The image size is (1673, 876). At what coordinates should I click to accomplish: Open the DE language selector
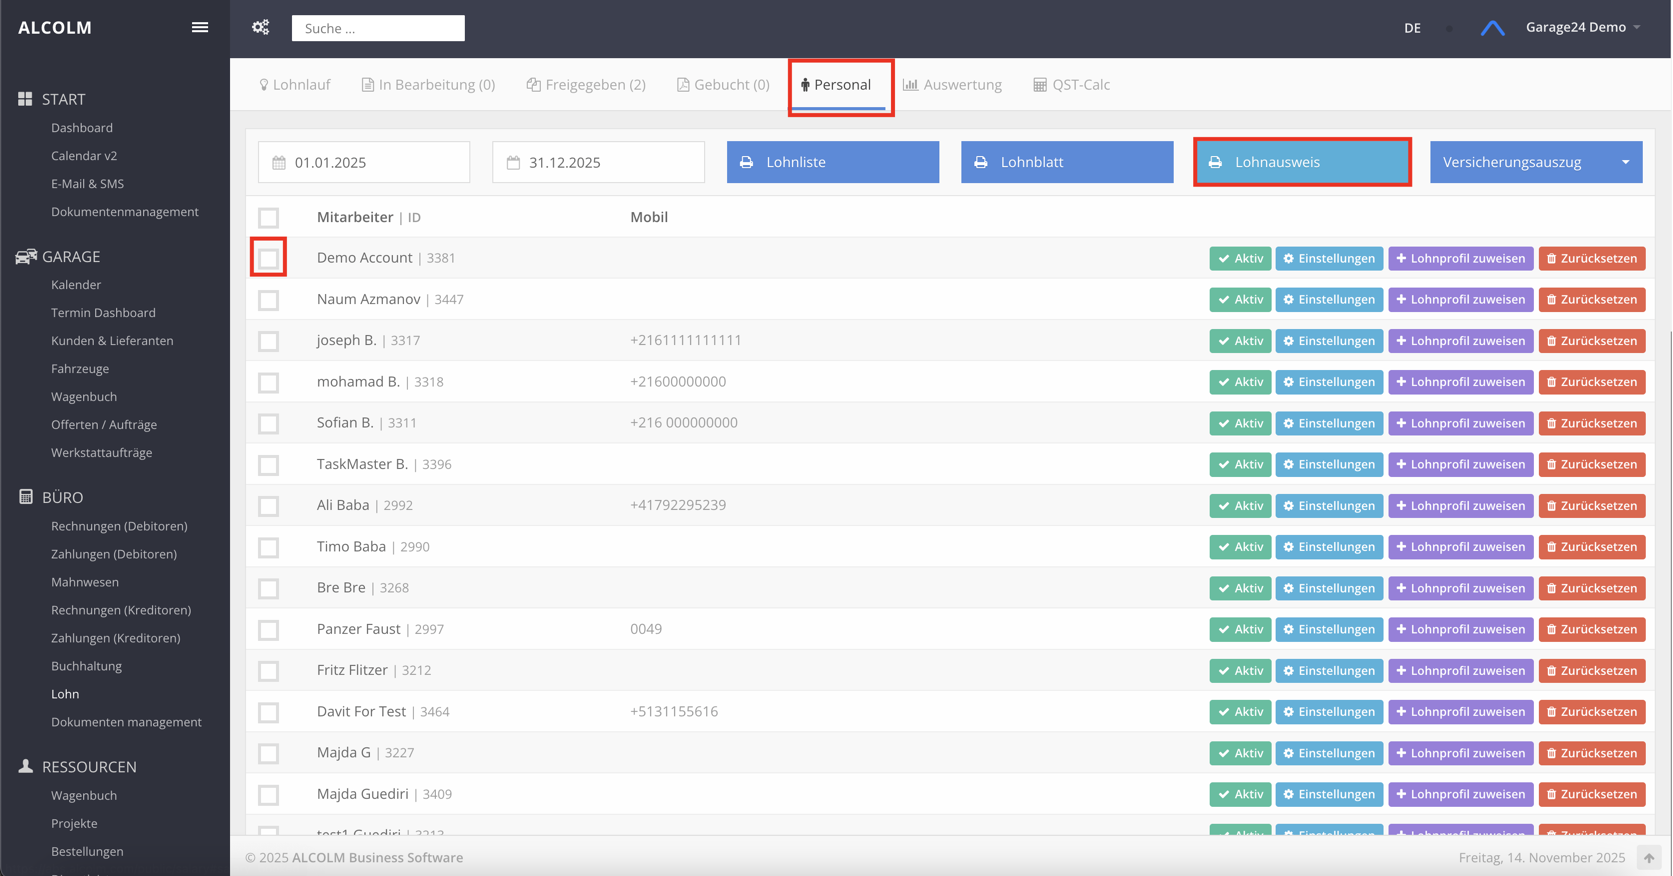pos(1412,28)
